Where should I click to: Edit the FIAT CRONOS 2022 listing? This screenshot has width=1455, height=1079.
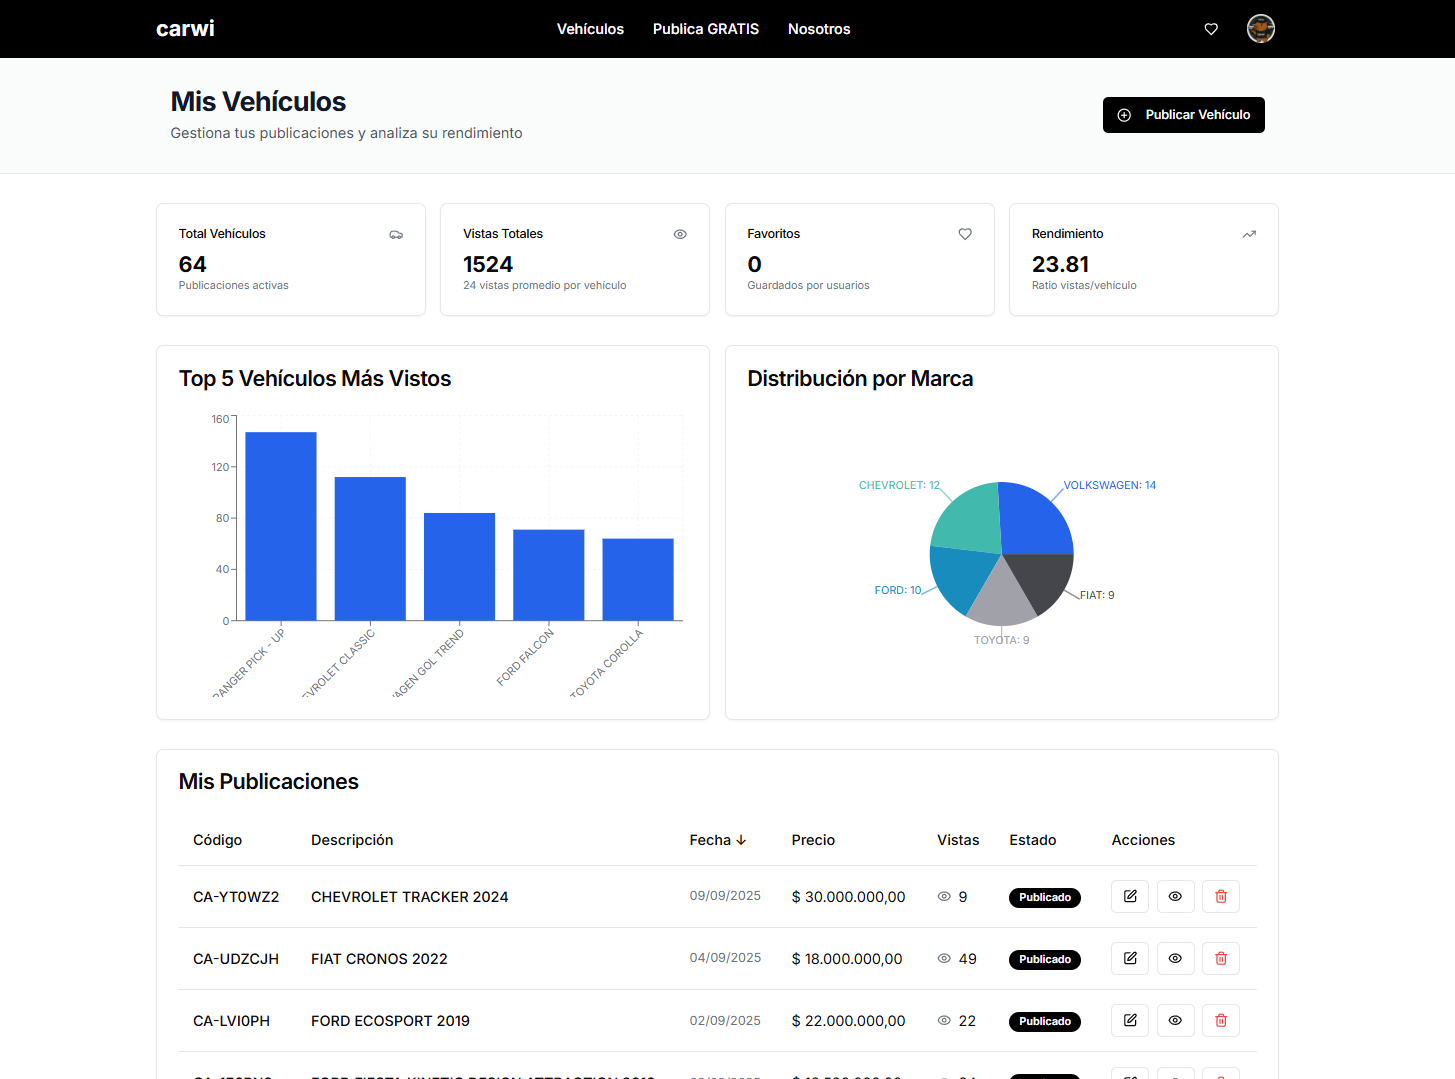(x=1130, y=959)
